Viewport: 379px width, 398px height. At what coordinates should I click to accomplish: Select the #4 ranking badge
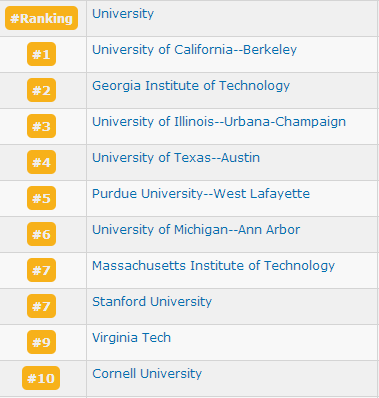[x=41, y=162]
